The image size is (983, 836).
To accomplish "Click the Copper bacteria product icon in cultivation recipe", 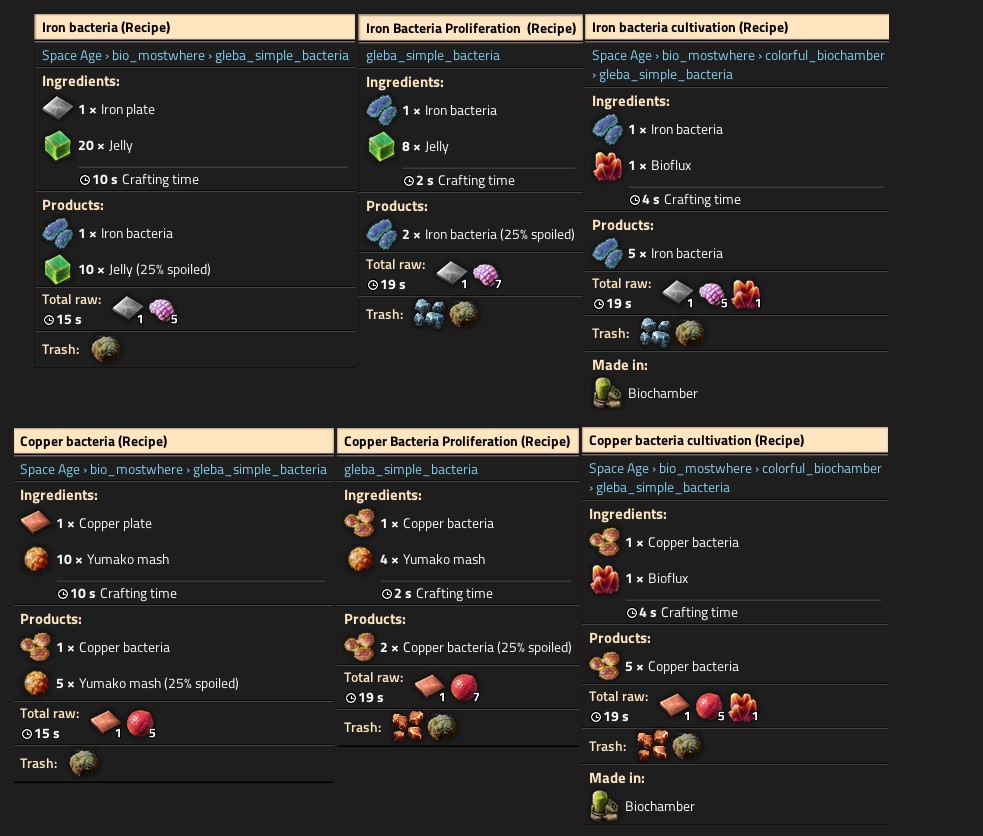I will 604,666.
